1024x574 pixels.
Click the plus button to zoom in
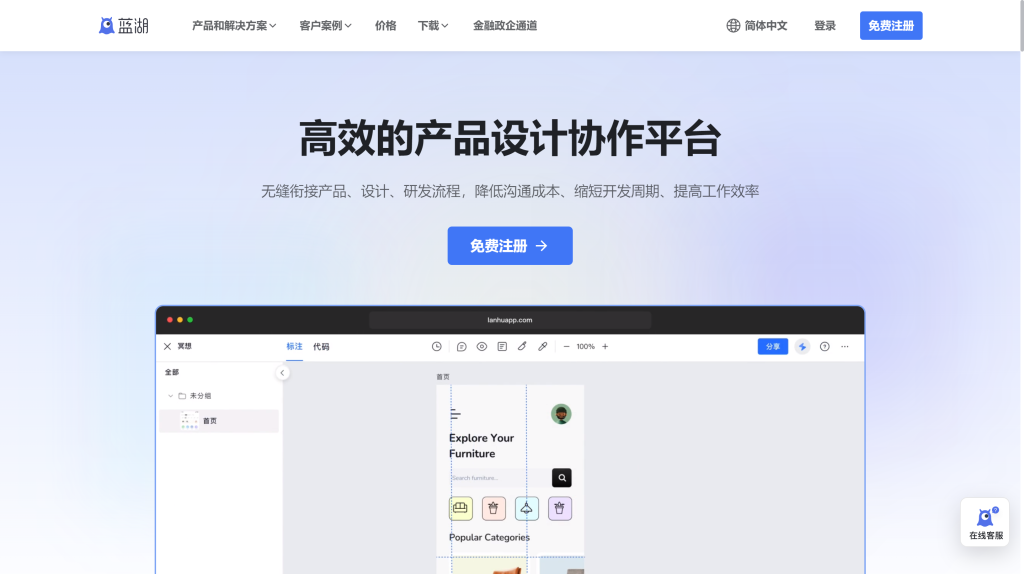click(x=605, y=347)
